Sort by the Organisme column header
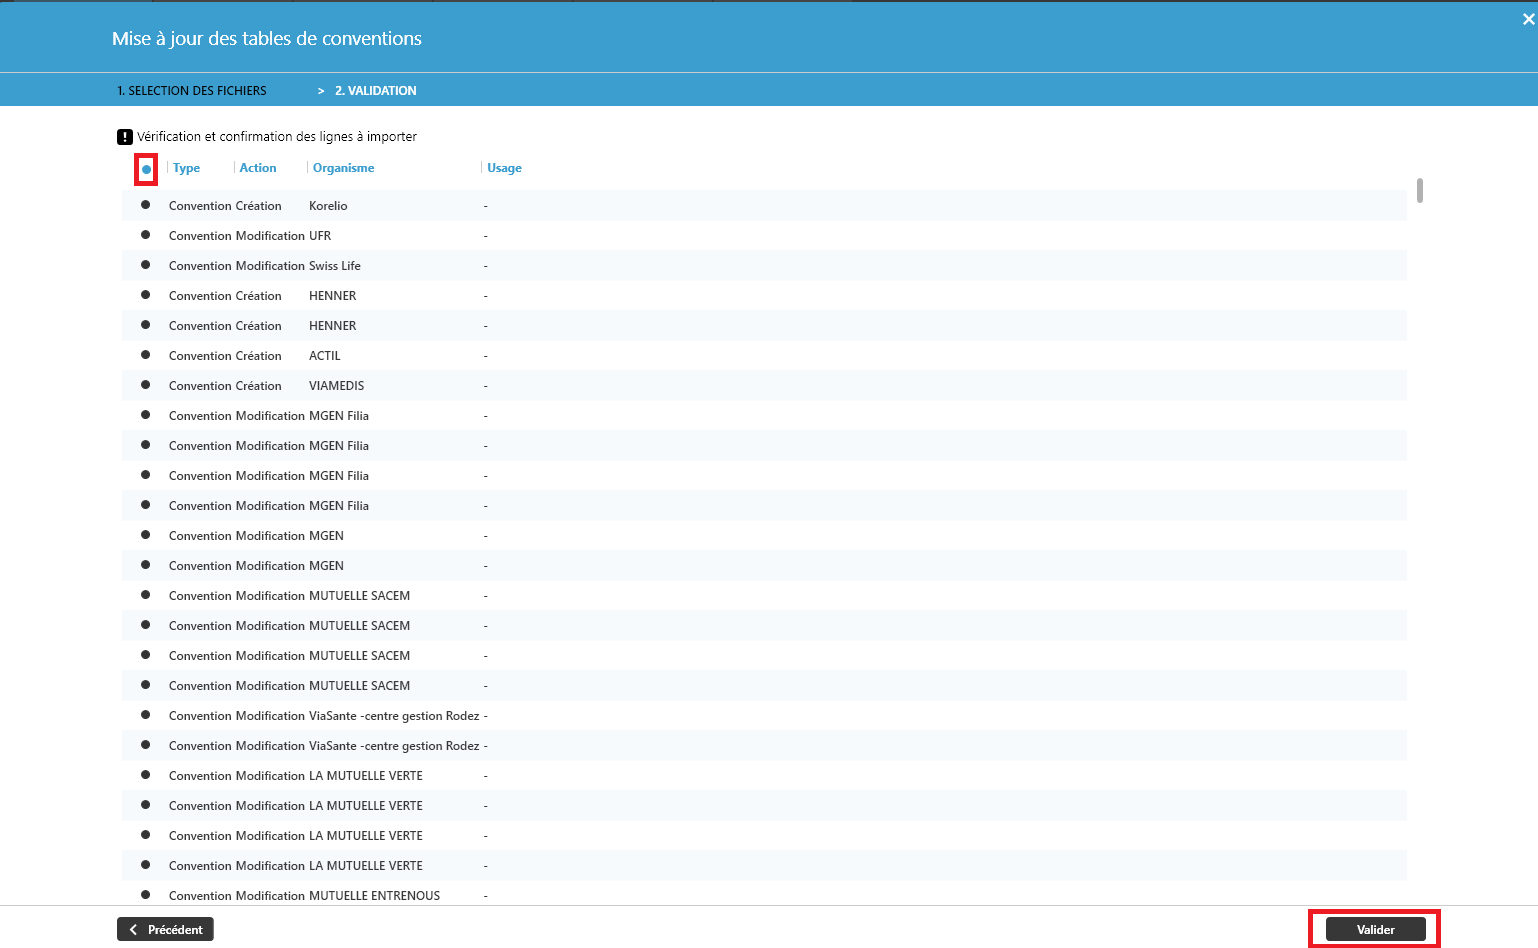 343,168
